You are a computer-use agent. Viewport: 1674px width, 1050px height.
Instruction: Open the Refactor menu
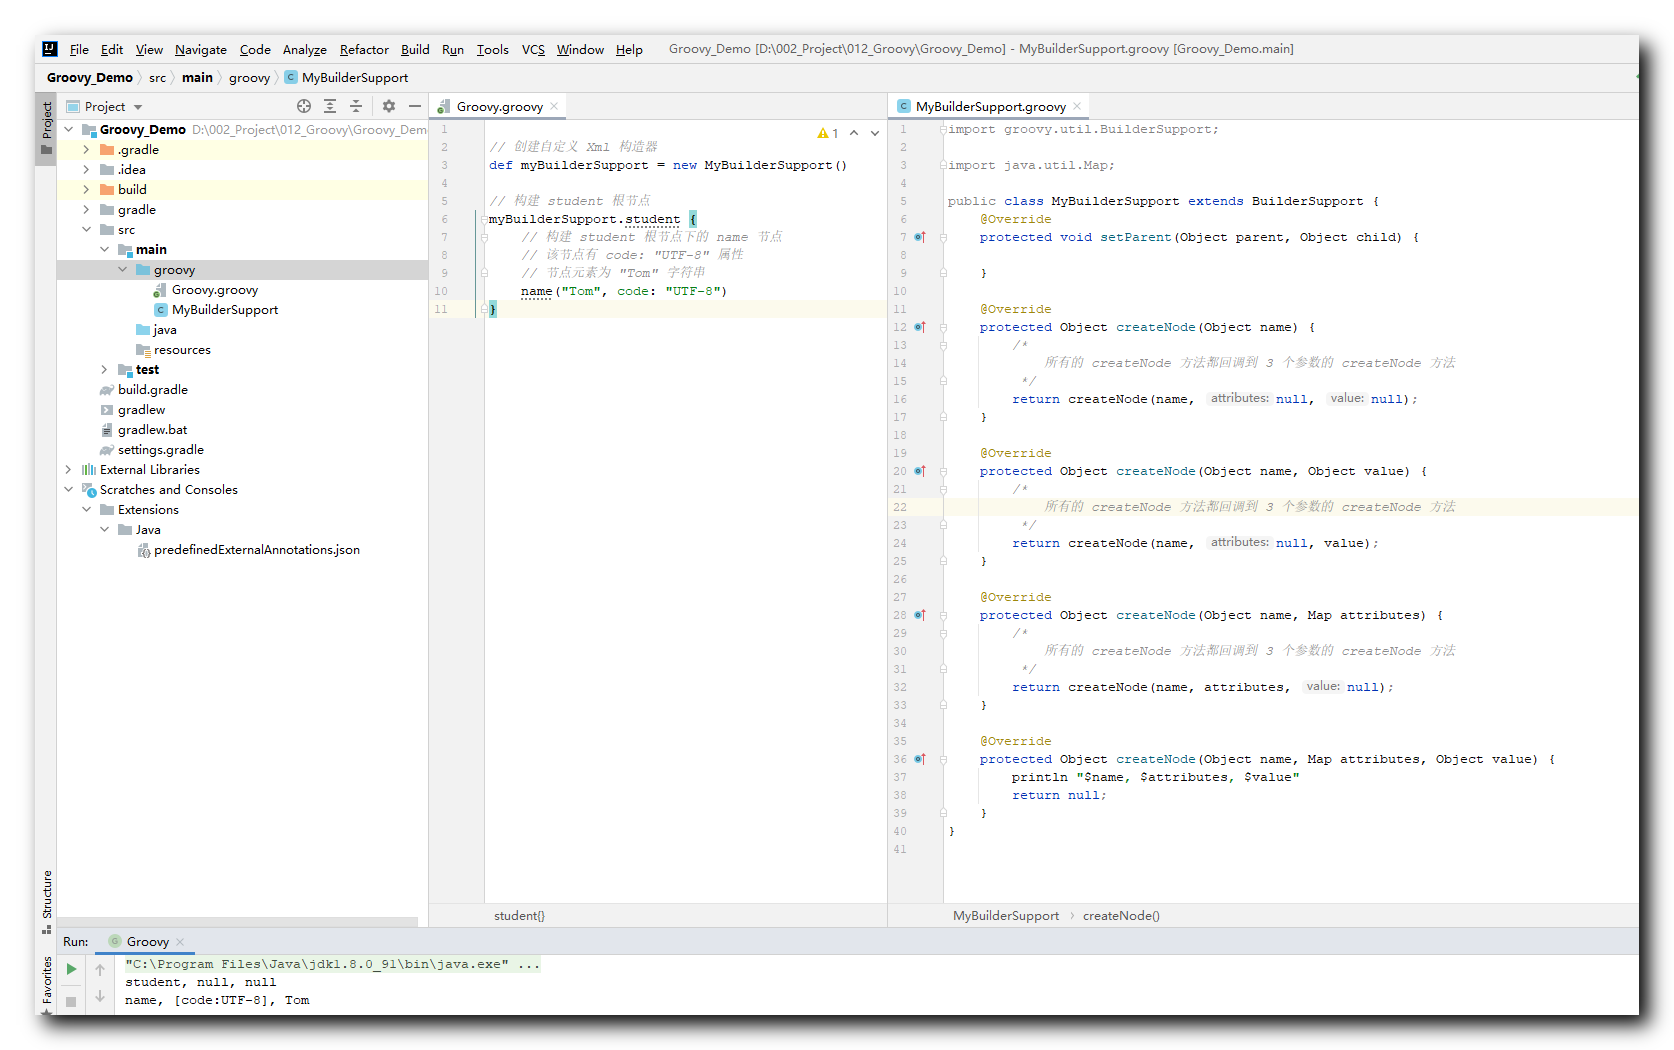363,49
